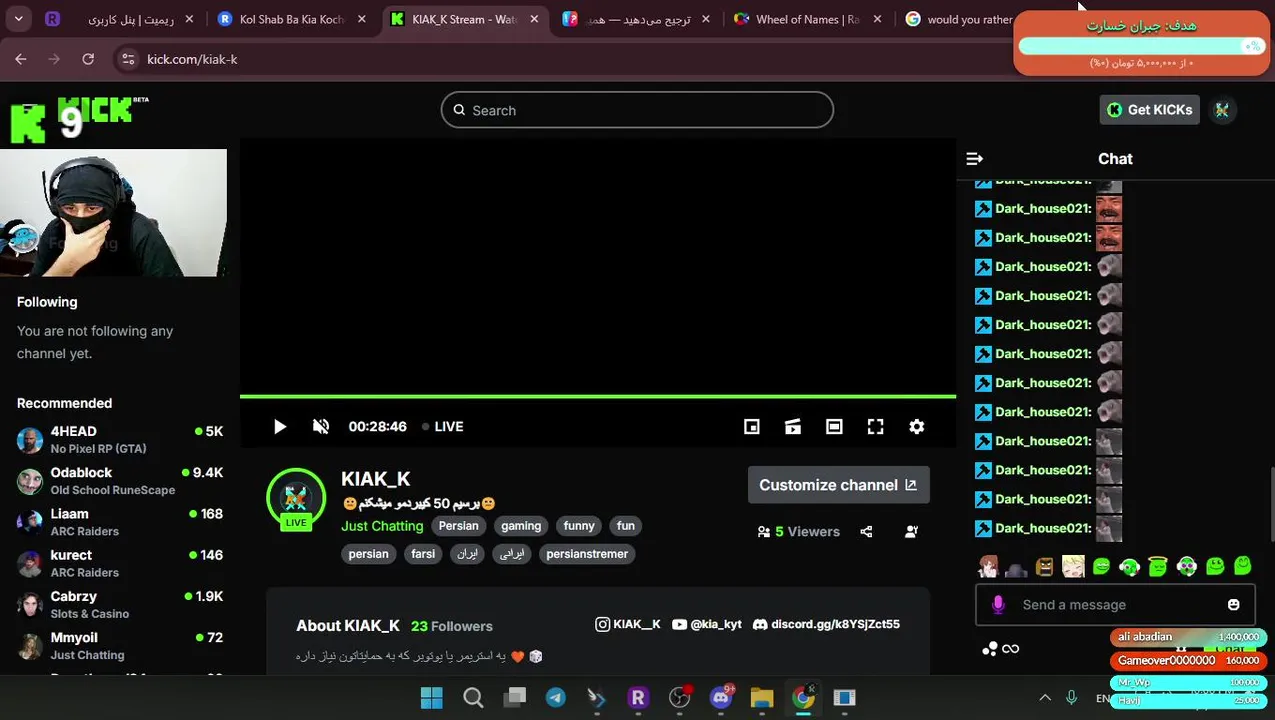
Task: Click the Get KICKs button
Action: (1149, 110)
